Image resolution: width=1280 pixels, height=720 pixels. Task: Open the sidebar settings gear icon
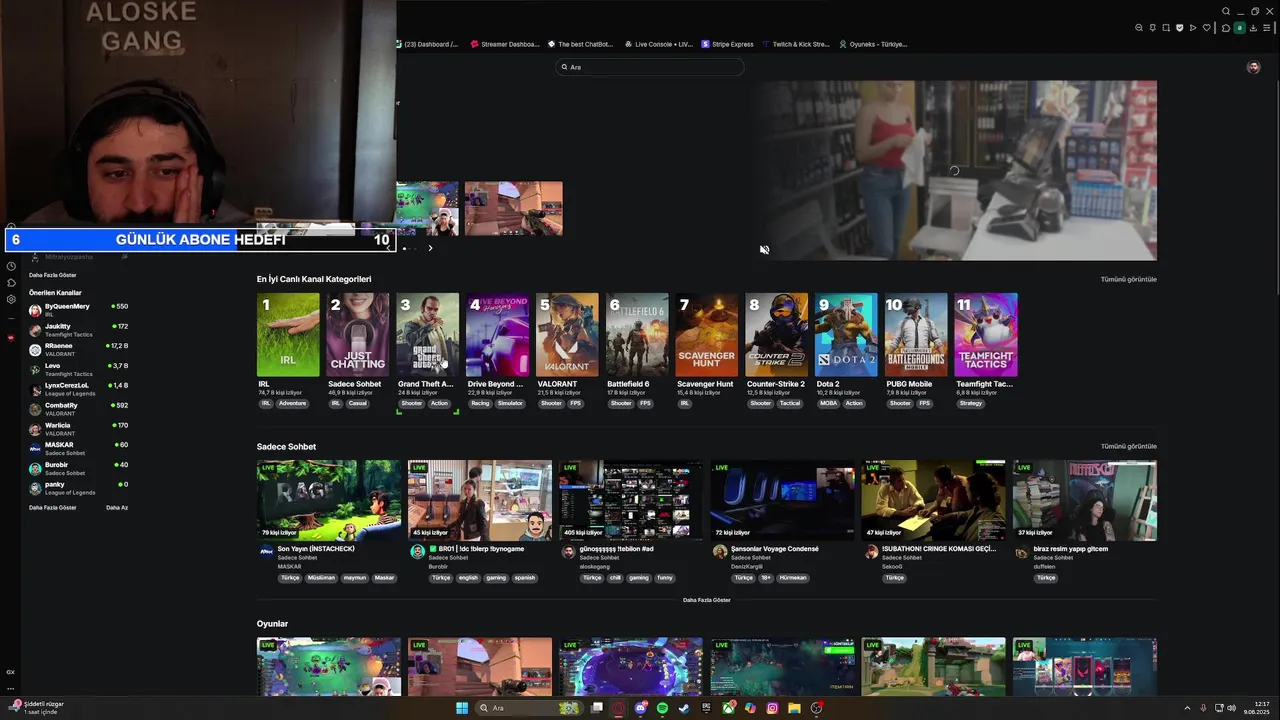pos(11,299)
